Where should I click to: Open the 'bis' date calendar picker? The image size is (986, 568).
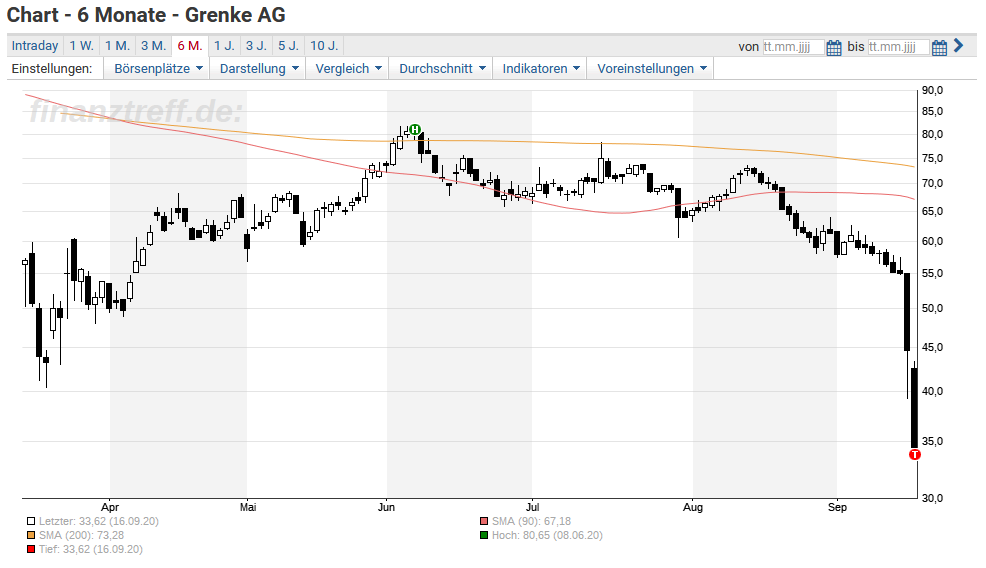pyautogui.click(x=939, y=48)
